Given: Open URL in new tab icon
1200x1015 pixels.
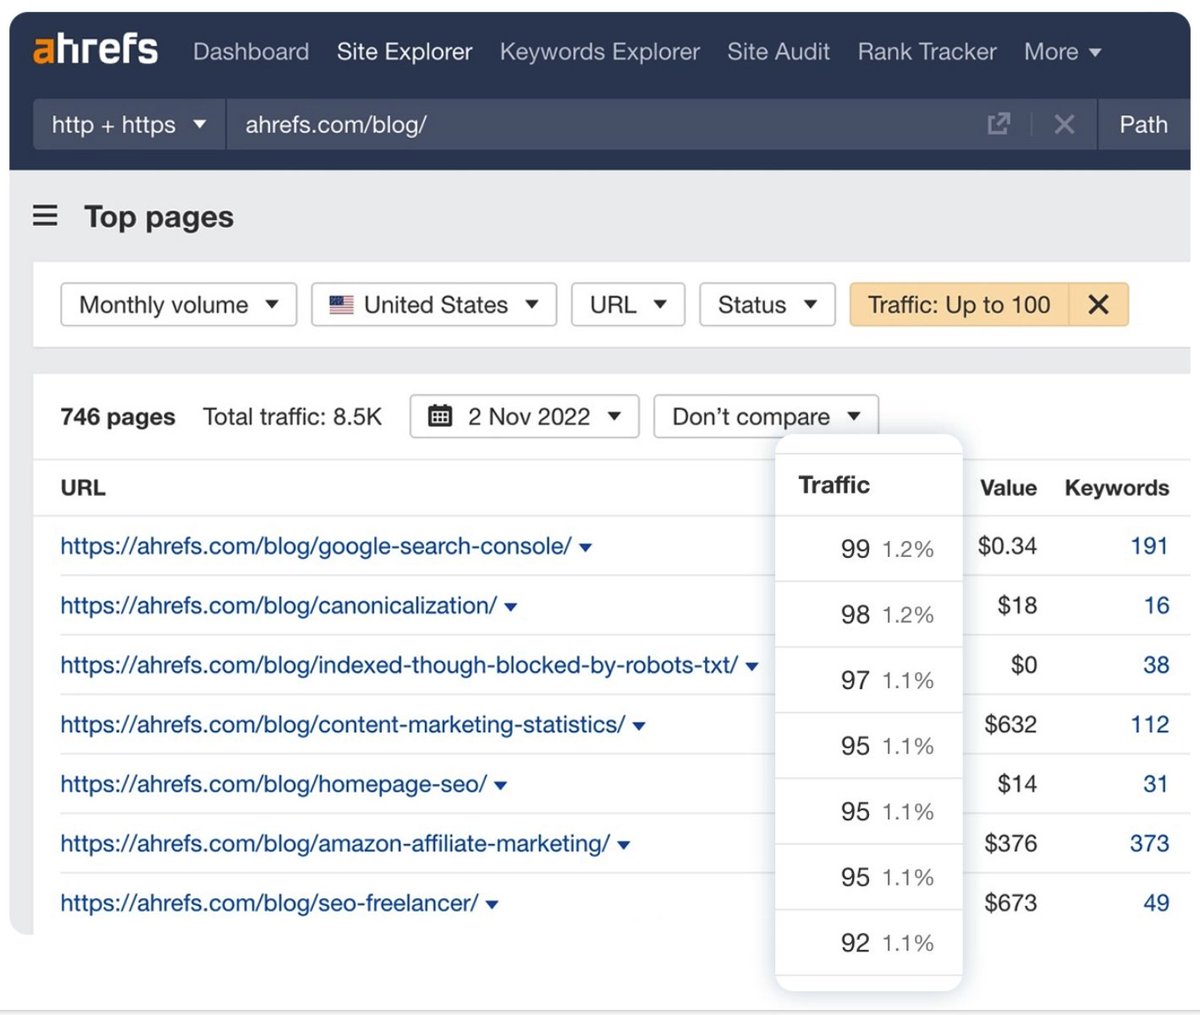Looking at the screenshot, I should click(998, 124).
